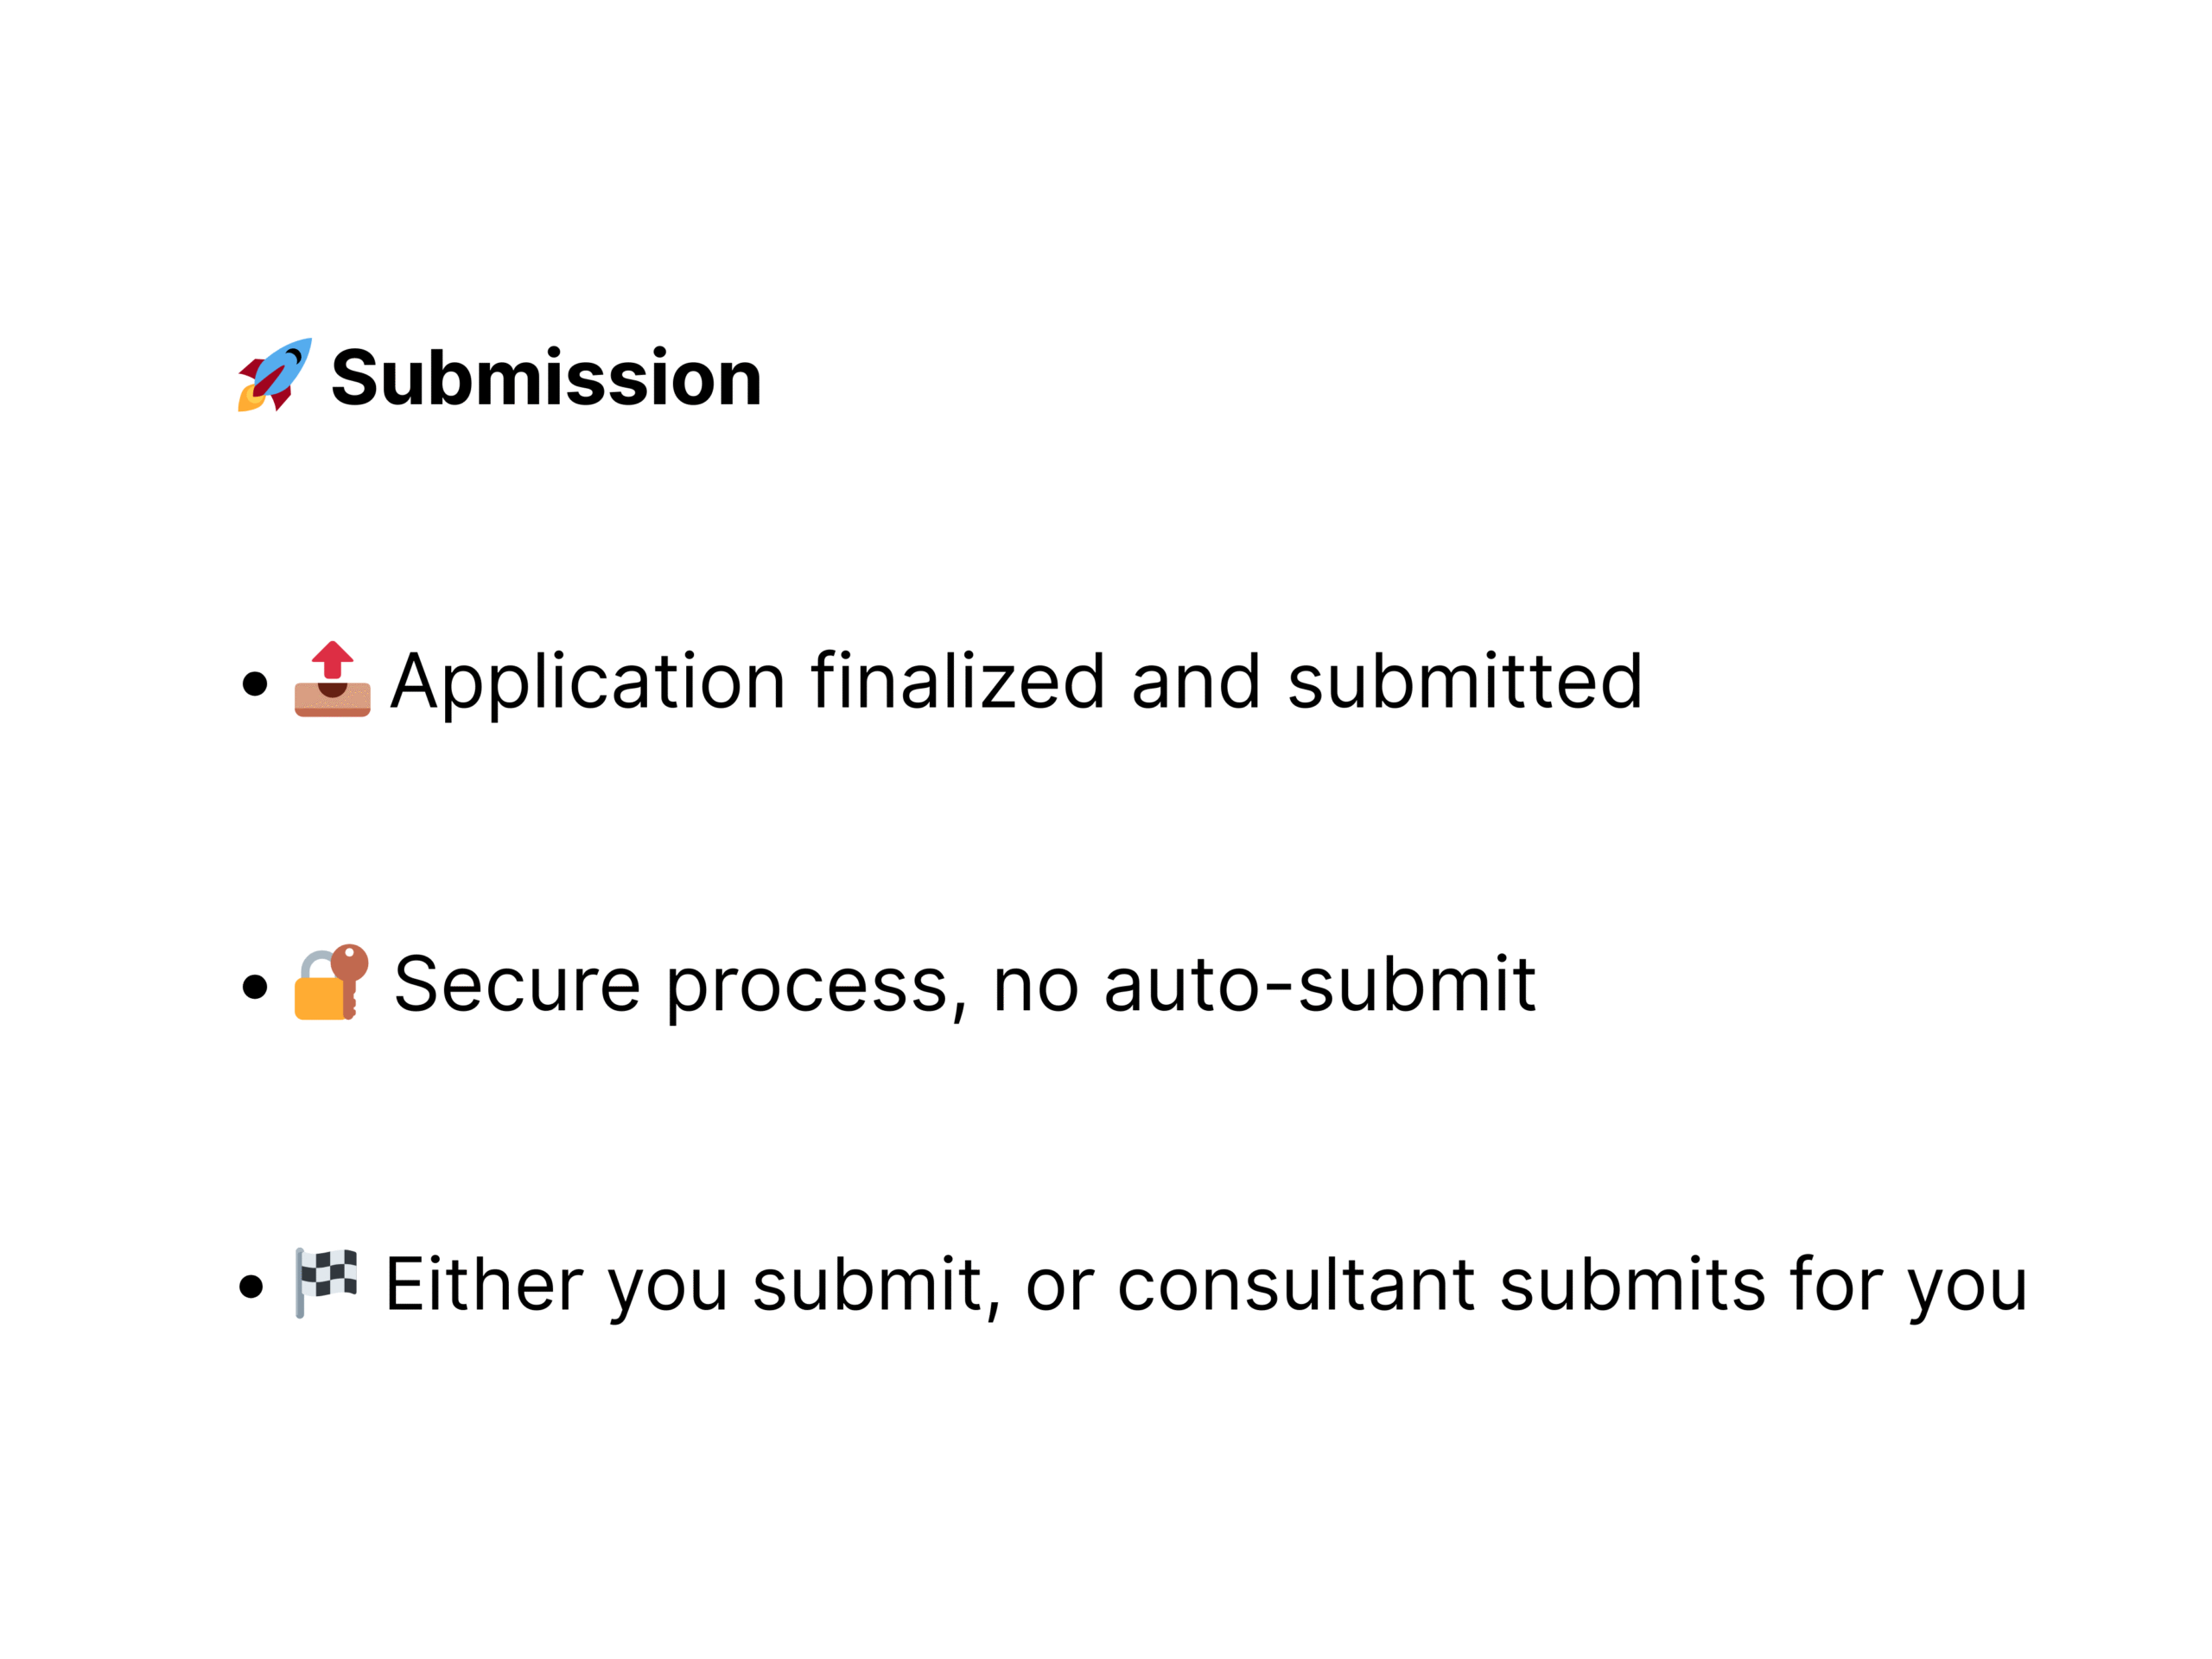The width and height of the screenshot is (2212, 1659).
Task: Click the hyphenated word "auto-submit"
Action: (1320, 985)
